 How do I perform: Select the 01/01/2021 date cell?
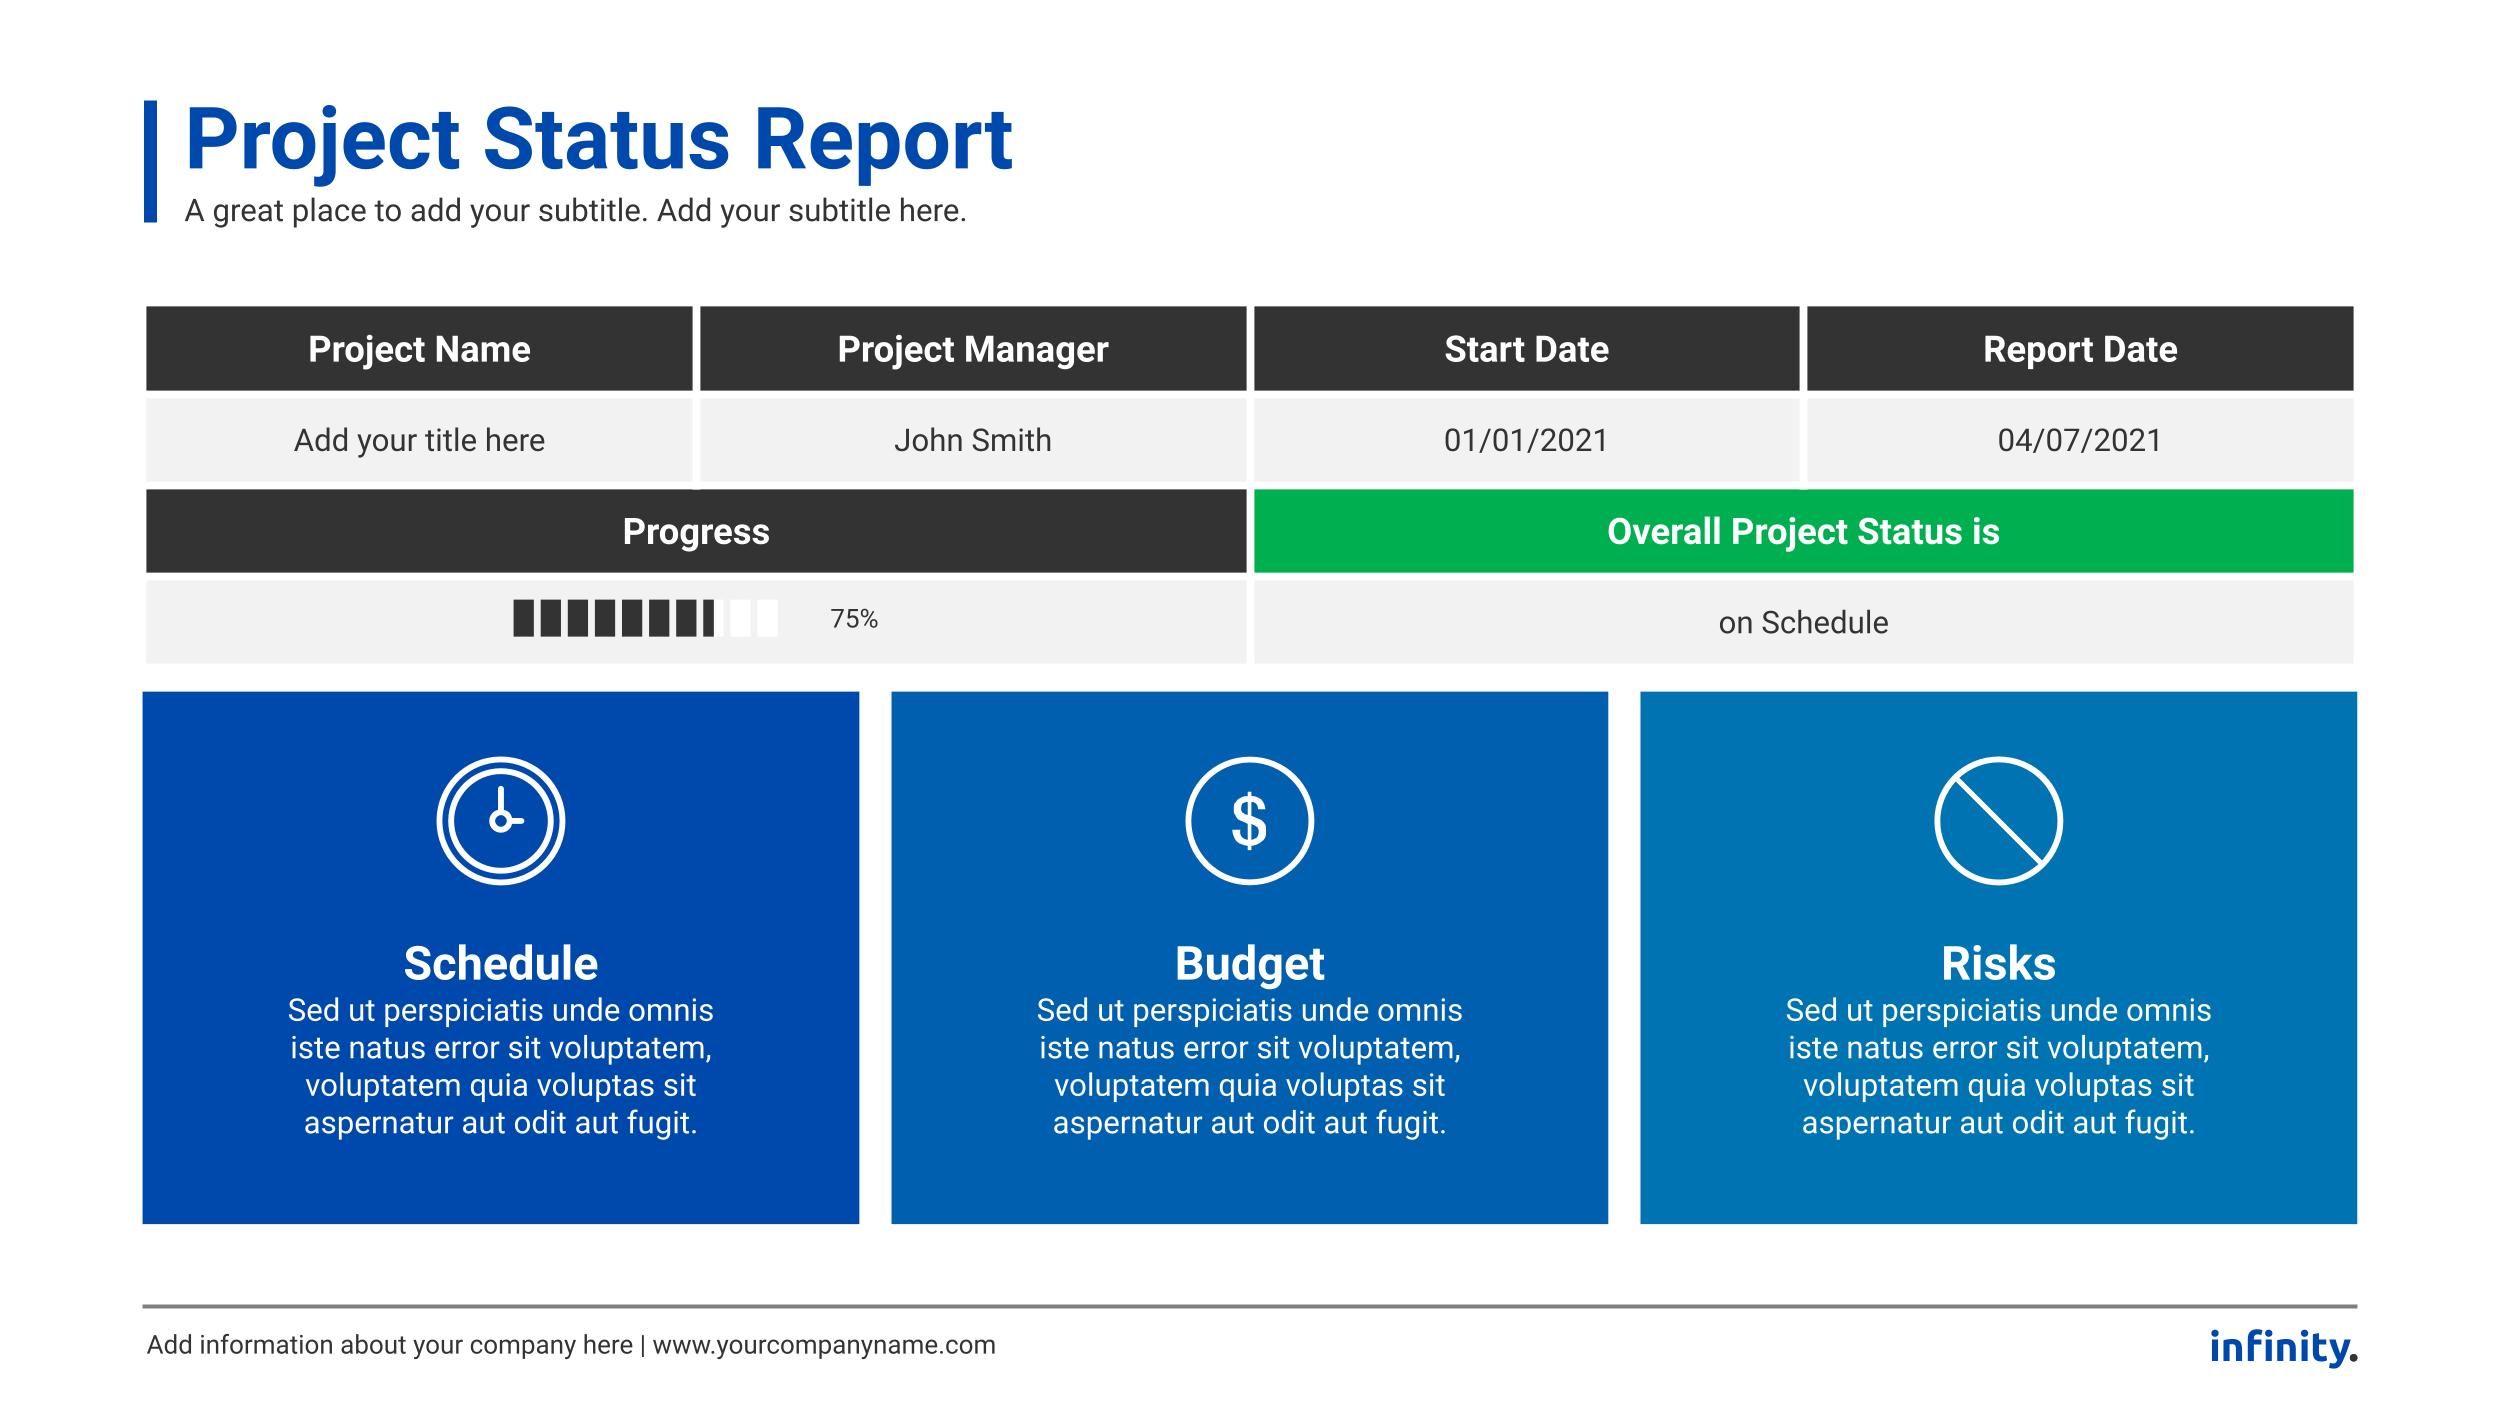1526,440
